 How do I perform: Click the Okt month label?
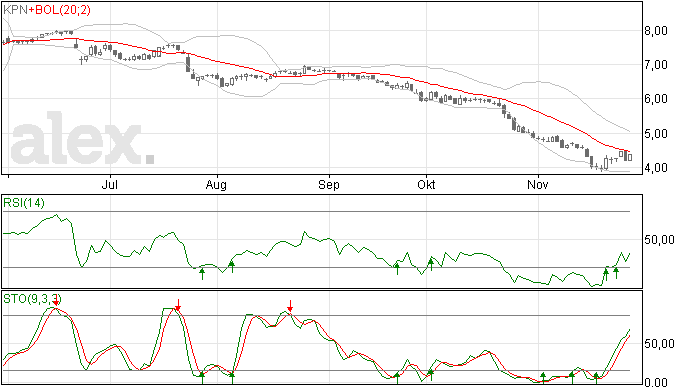[426, 185]
